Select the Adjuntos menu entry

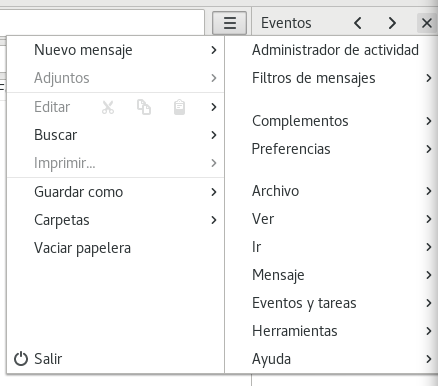(115, 78)
